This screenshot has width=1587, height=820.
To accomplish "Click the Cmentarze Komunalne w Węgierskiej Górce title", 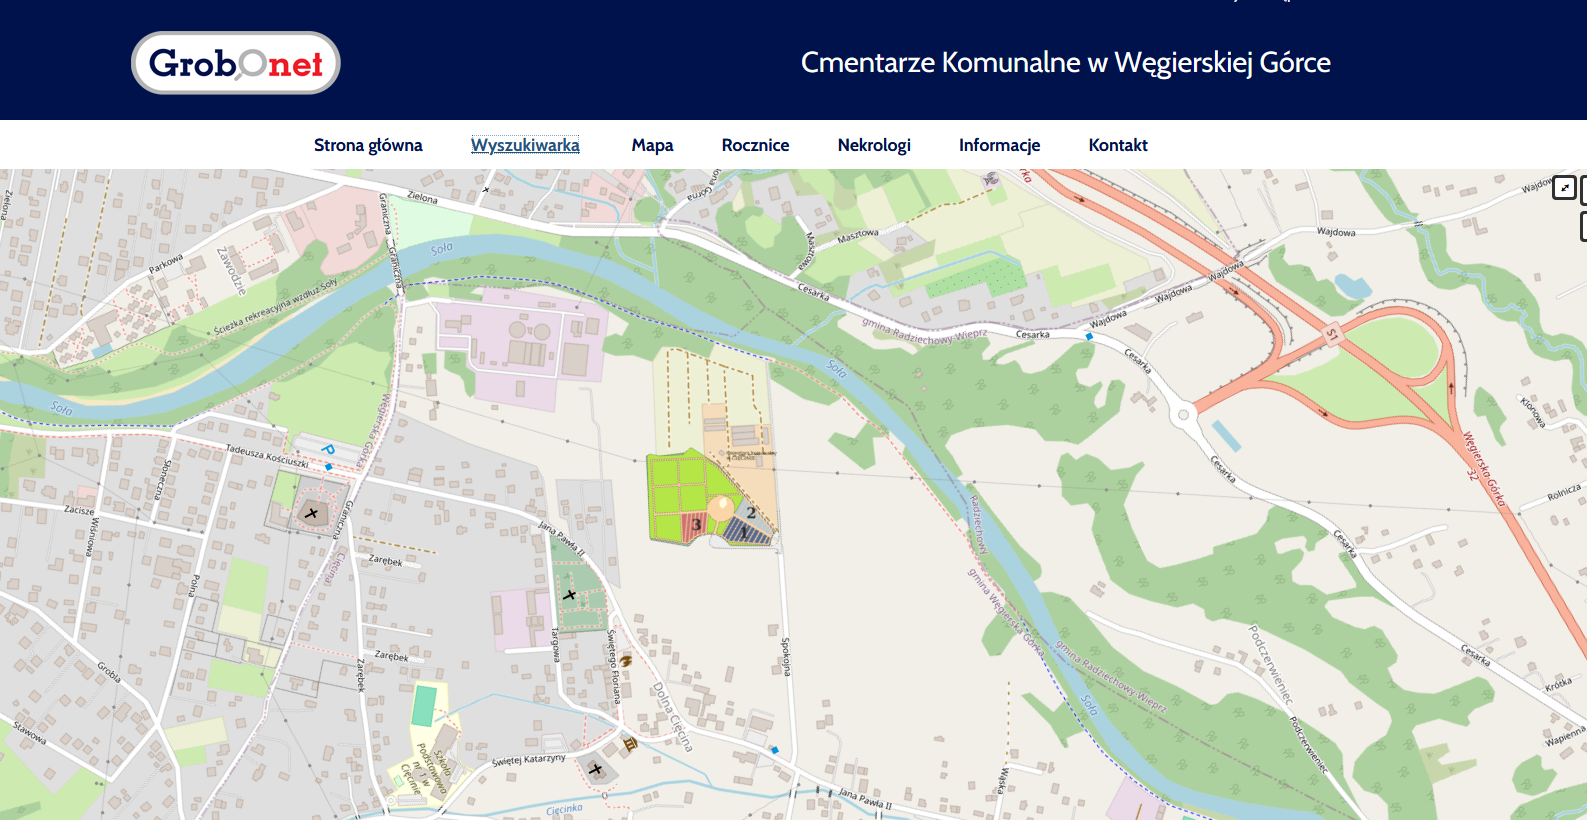I will click(1066, 63).
